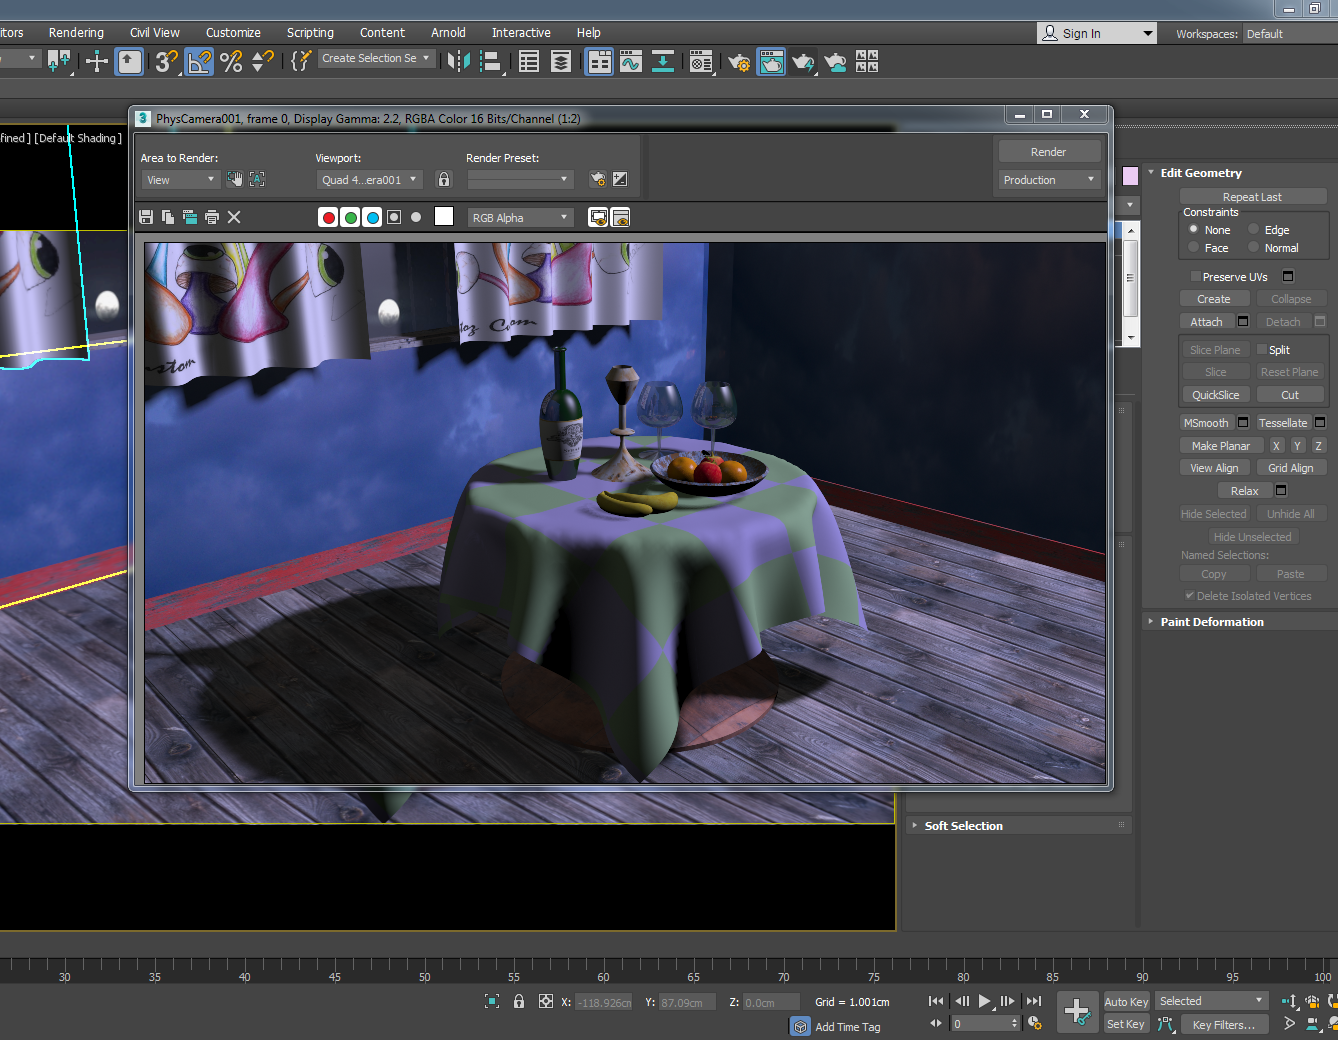This screenshot has width=1338, height=1040.
Task: Click the Select and Move tool icon
Action: (x=95, y=62)
